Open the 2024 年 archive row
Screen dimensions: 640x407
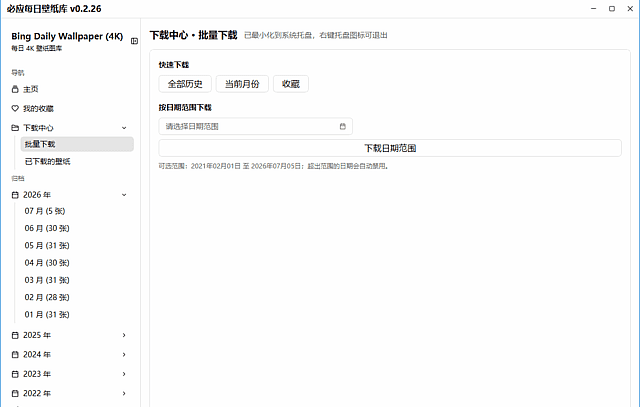click(71, 355)
